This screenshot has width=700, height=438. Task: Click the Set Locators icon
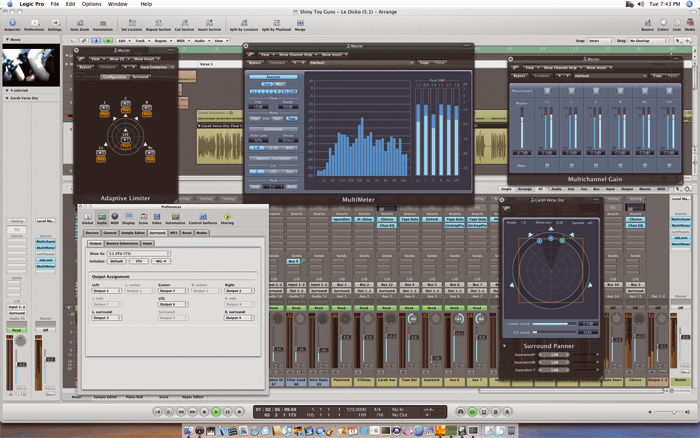[132, 25]
